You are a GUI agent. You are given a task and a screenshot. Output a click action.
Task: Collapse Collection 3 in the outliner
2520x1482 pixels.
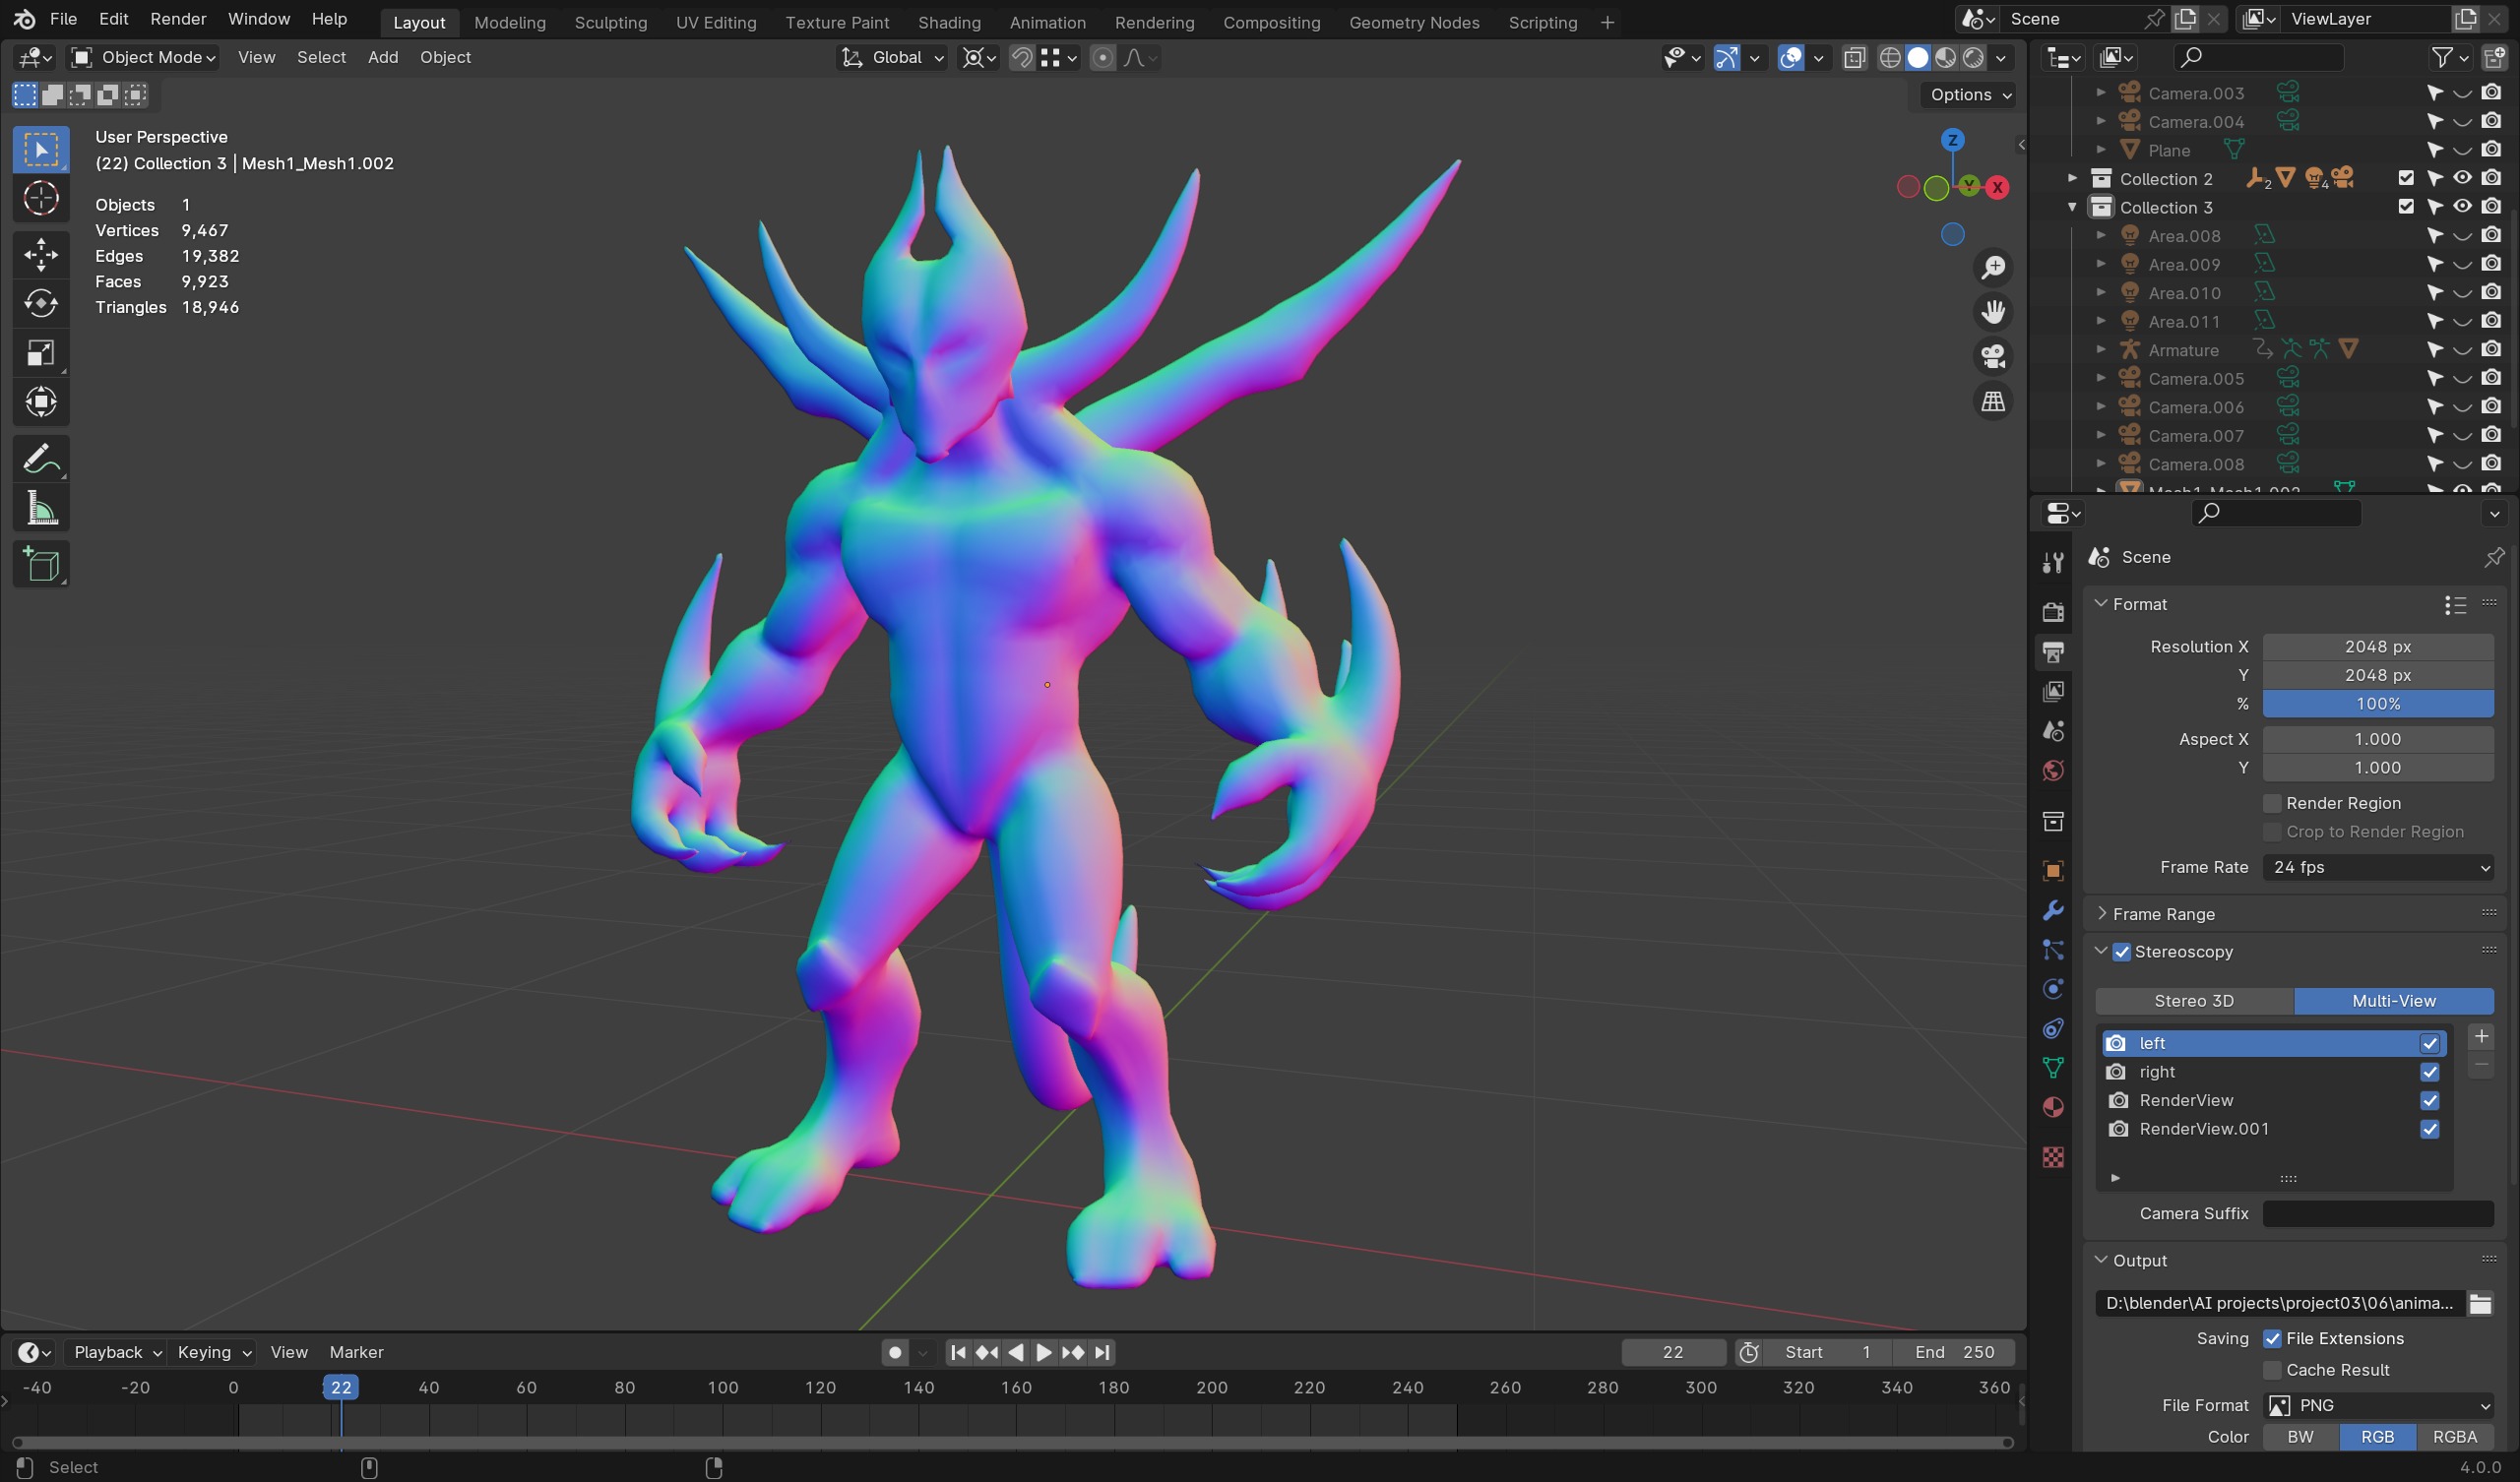(2072, 207)
